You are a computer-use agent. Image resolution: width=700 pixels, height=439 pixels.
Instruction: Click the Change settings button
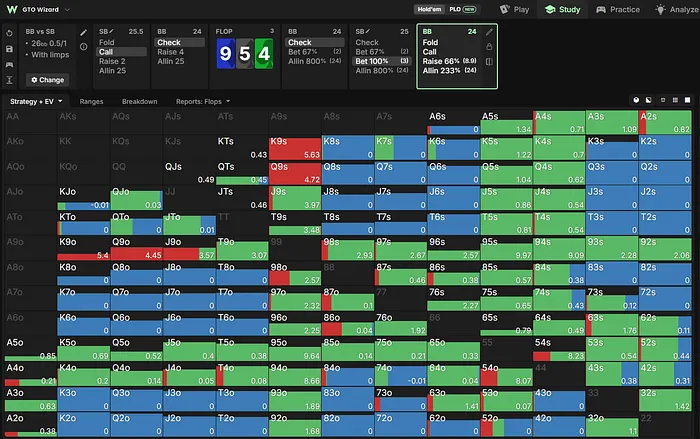pyautogui.click(x=47, y=80)
